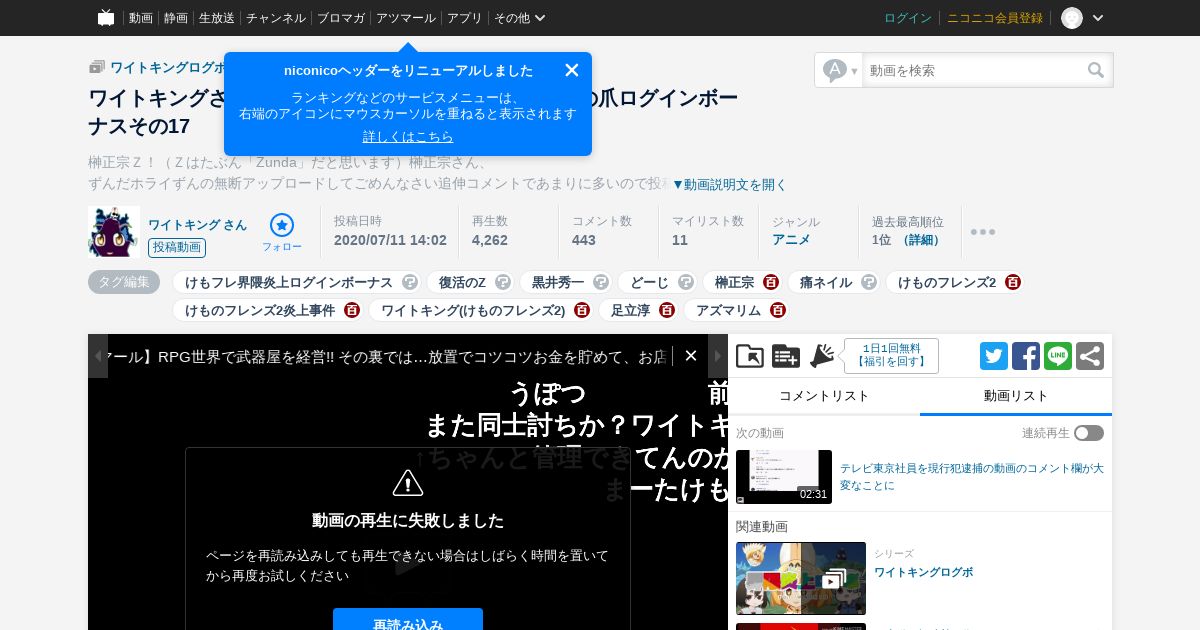Open the search type selector dropdown
The width and height of the screenshot is (1200, 630).
coord(840,70)
